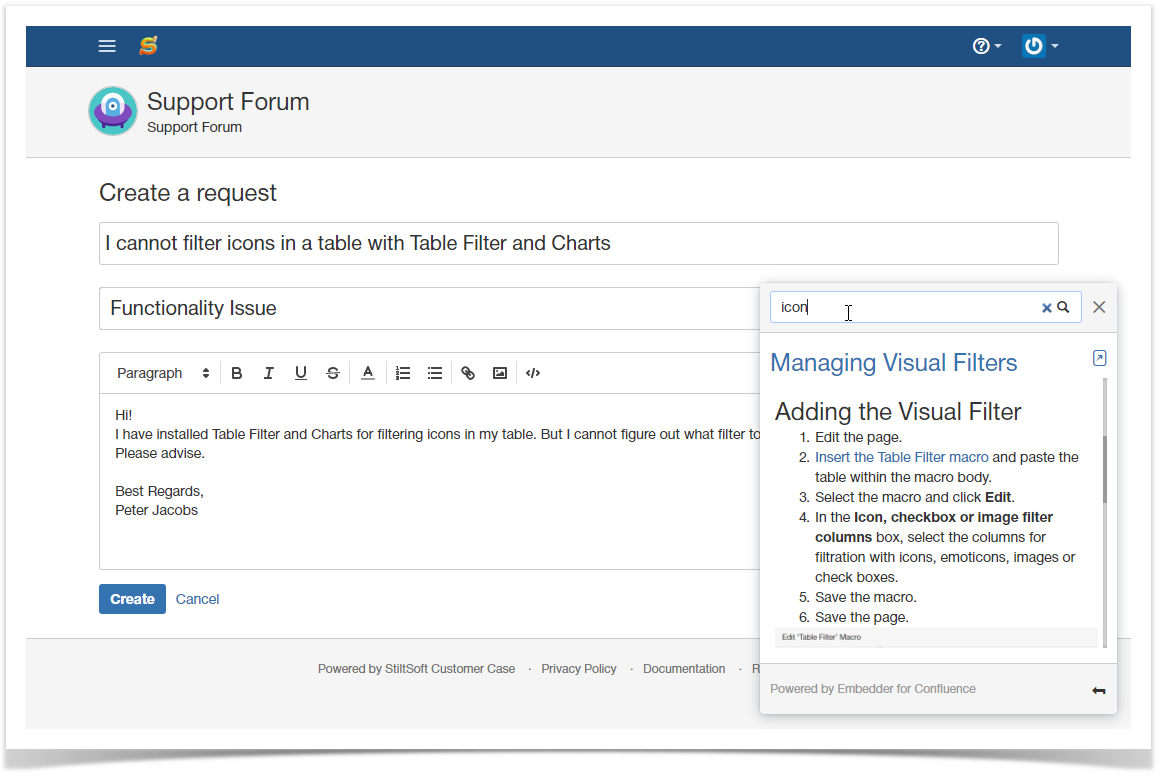Screen dimensions: 1165x778
Task: Click the 'Peter Jacobs' signature text
Action: (x=157, y=510)
